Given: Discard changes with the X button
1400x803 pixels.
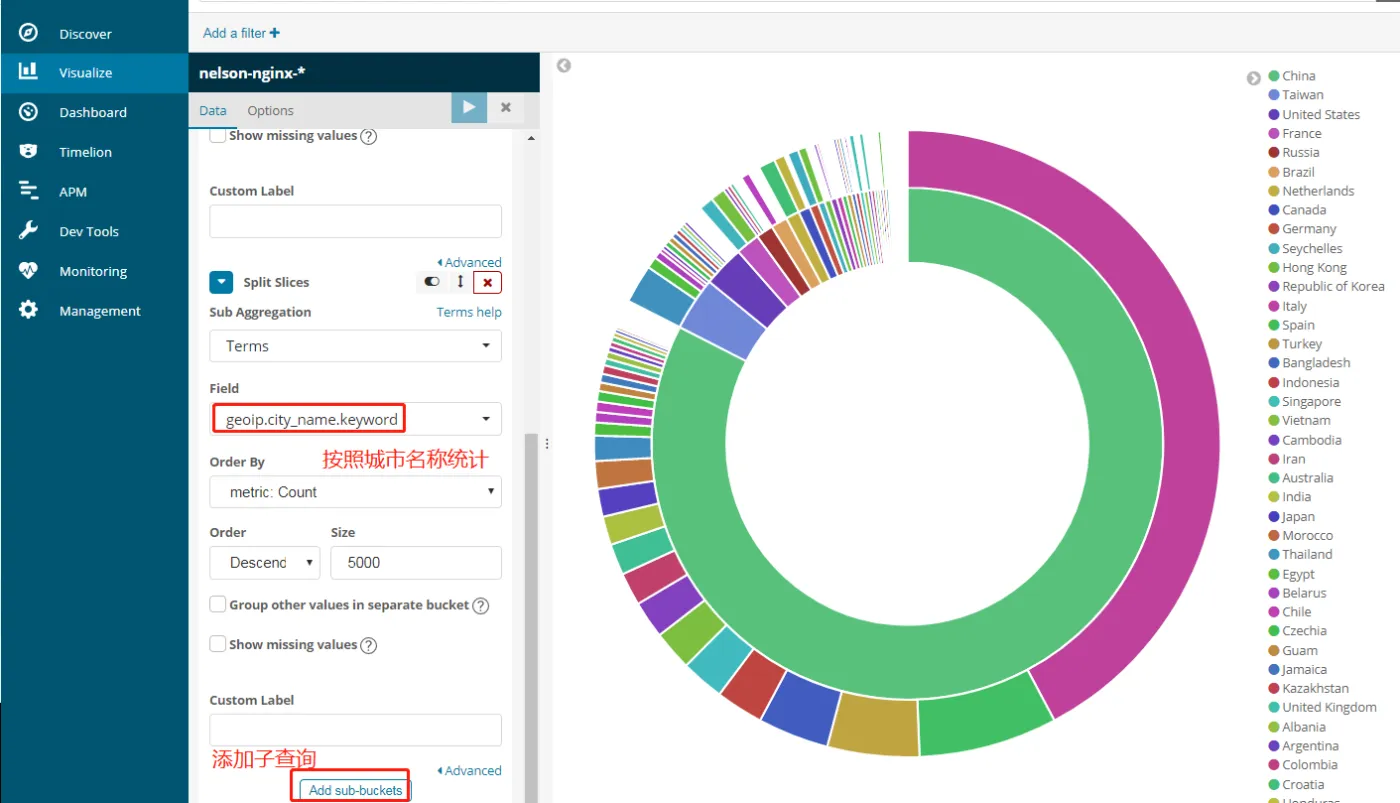Looking at the screenshot, I should pyautogui.click(x=506, y=107).
